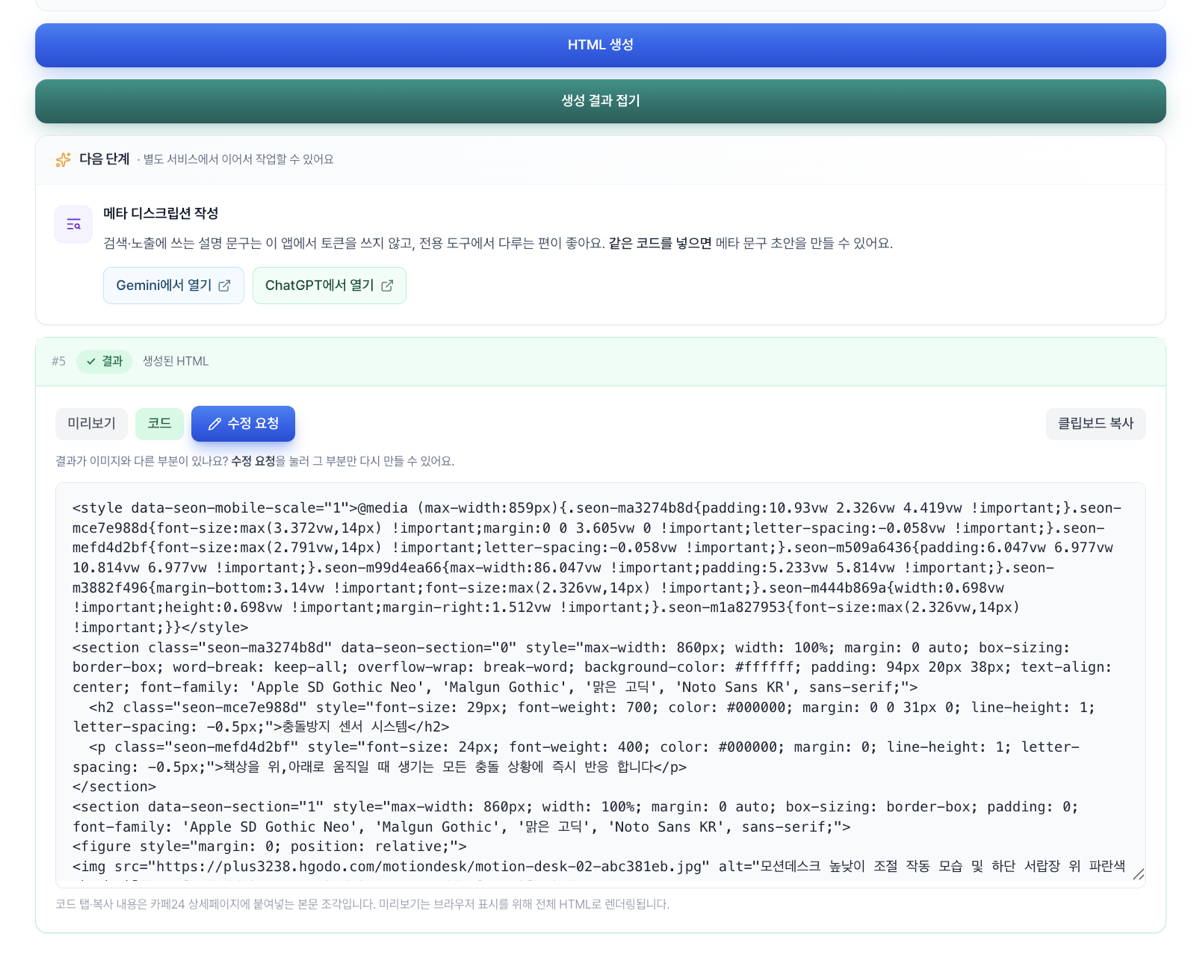This screenshot has width=1200, height=958.
Task: Click the external-link icon next to Gemini
Action: [x=224, y=286]
